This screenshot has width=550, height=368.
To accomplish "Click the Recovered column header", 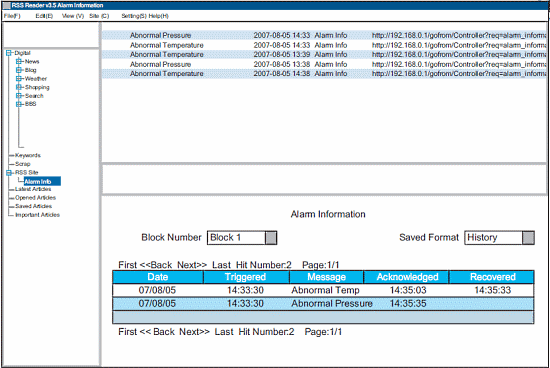I will click(x=492, y=277).
